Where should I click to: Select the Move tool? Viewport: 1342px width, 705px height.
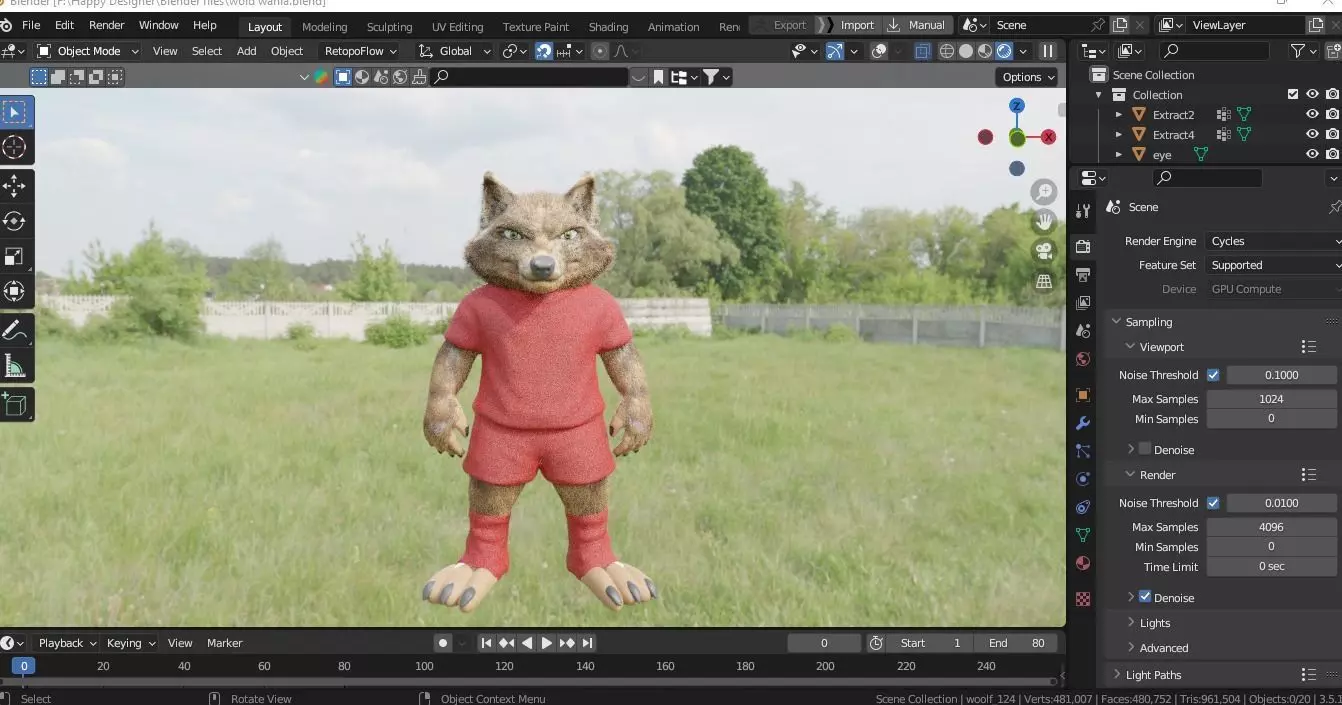click(15, 186)
